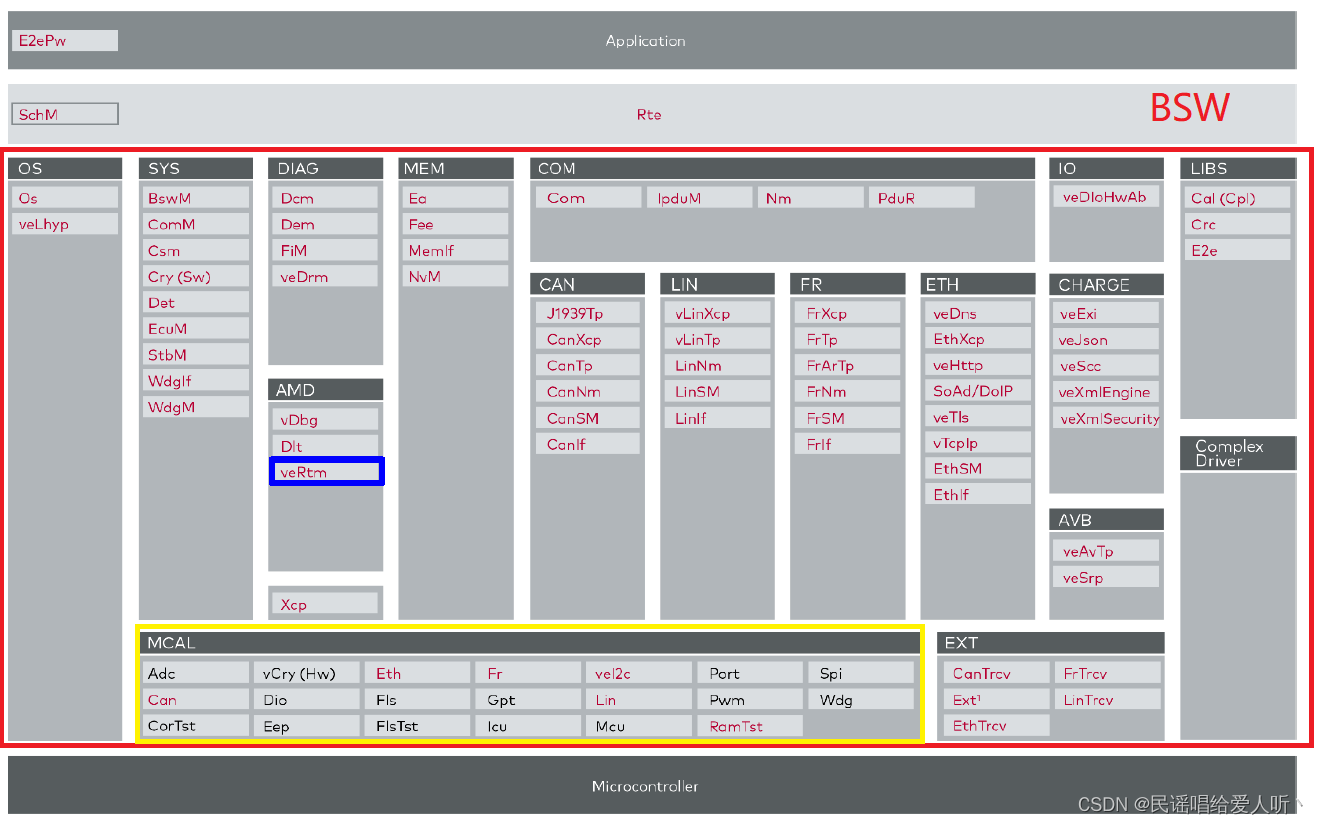This screenshot has height=825, width=1318.
Task: Click the EcuM module box
Action: pos(196,328)
